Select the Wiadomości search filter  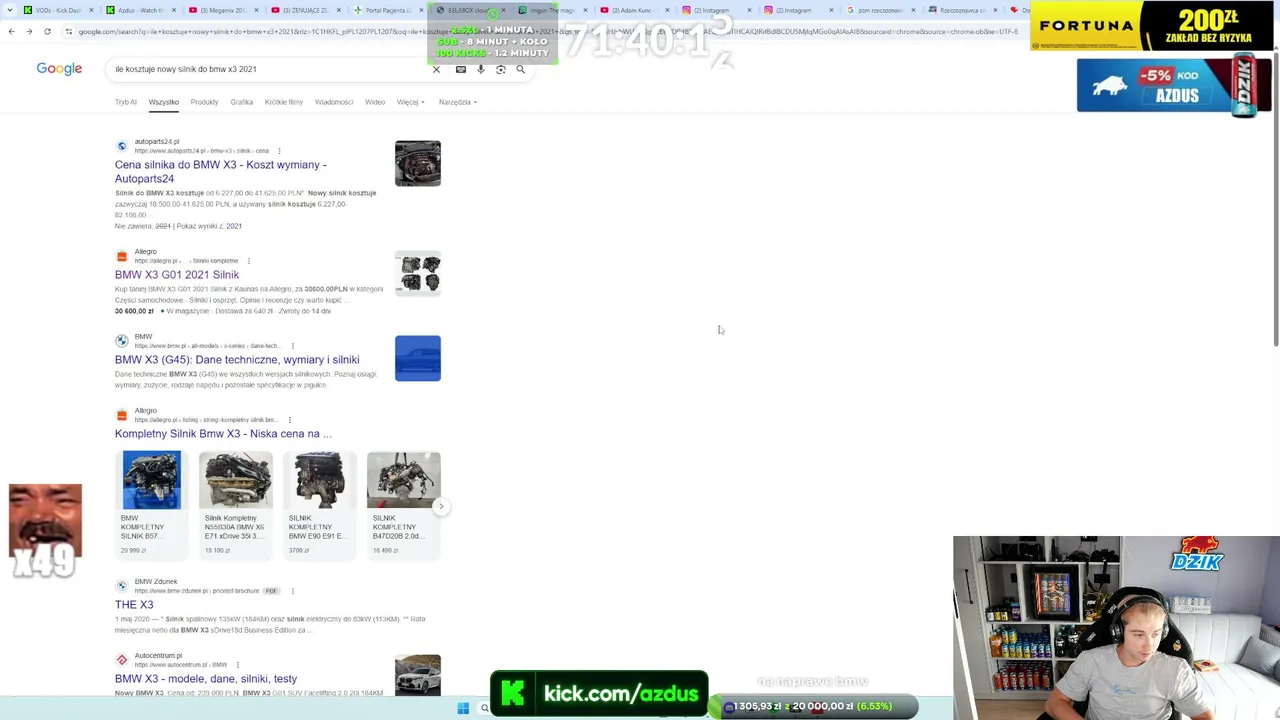pos(334,102)
